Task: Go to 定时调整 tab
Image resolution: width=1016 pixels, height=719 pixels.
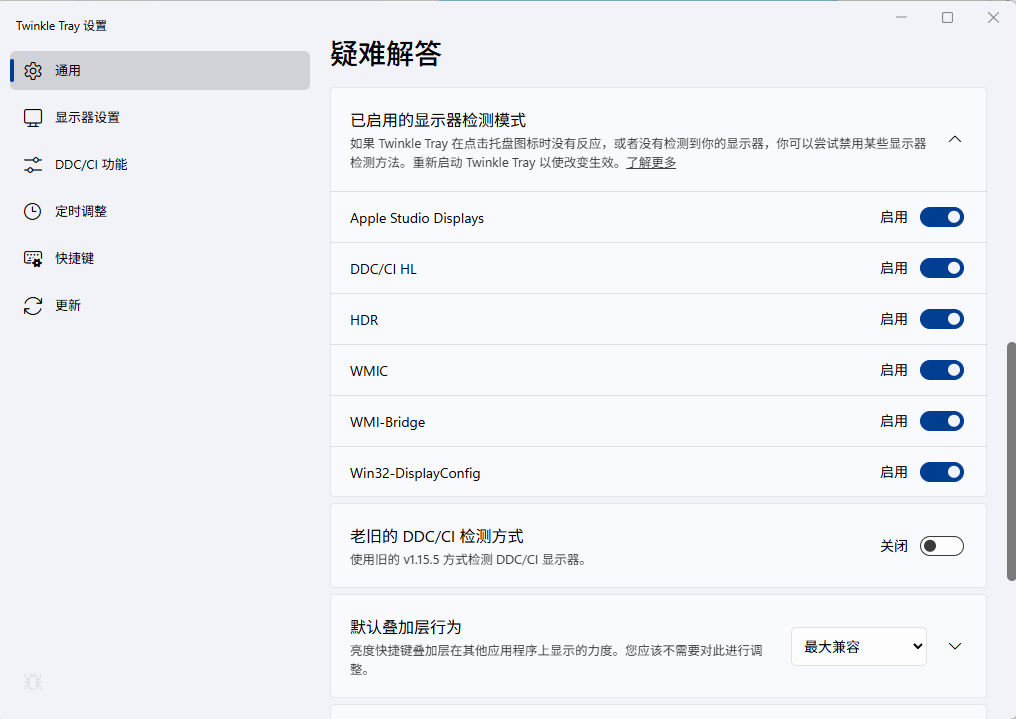Action: (x=160, y=211)
